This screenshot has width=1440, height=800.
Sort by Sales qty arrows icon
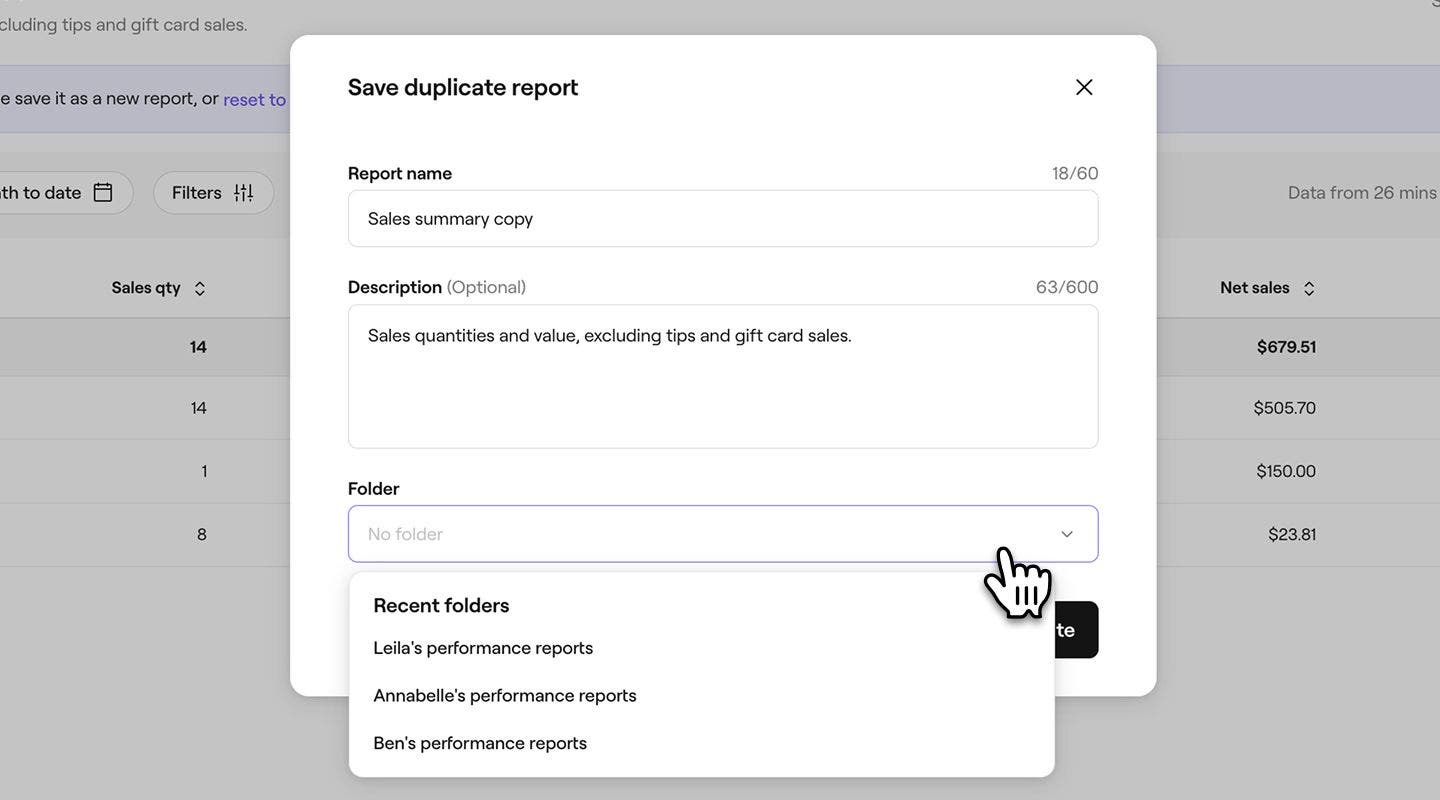coord(200,288)
